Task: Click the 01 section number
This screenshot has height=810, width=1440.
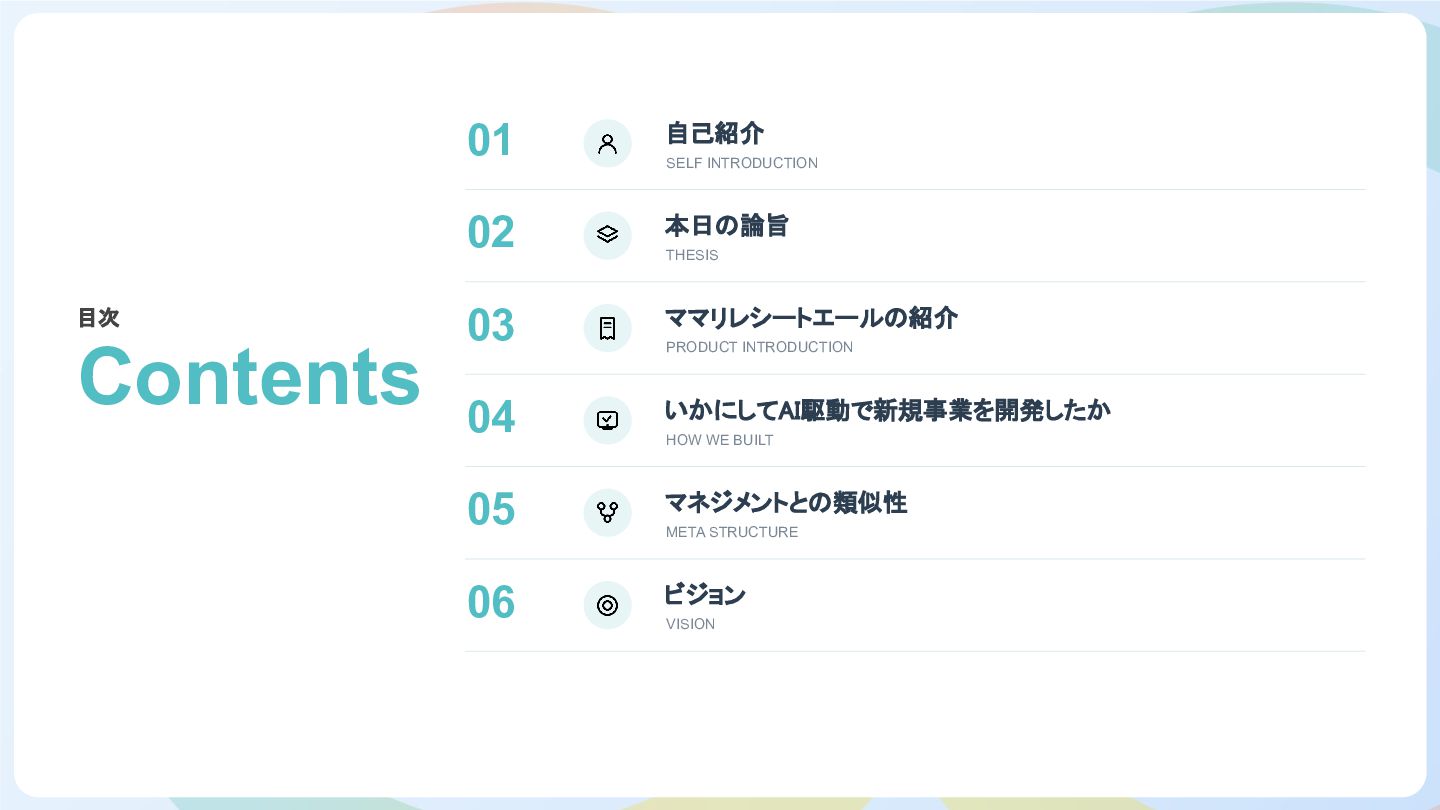Action: click(490, 141)
